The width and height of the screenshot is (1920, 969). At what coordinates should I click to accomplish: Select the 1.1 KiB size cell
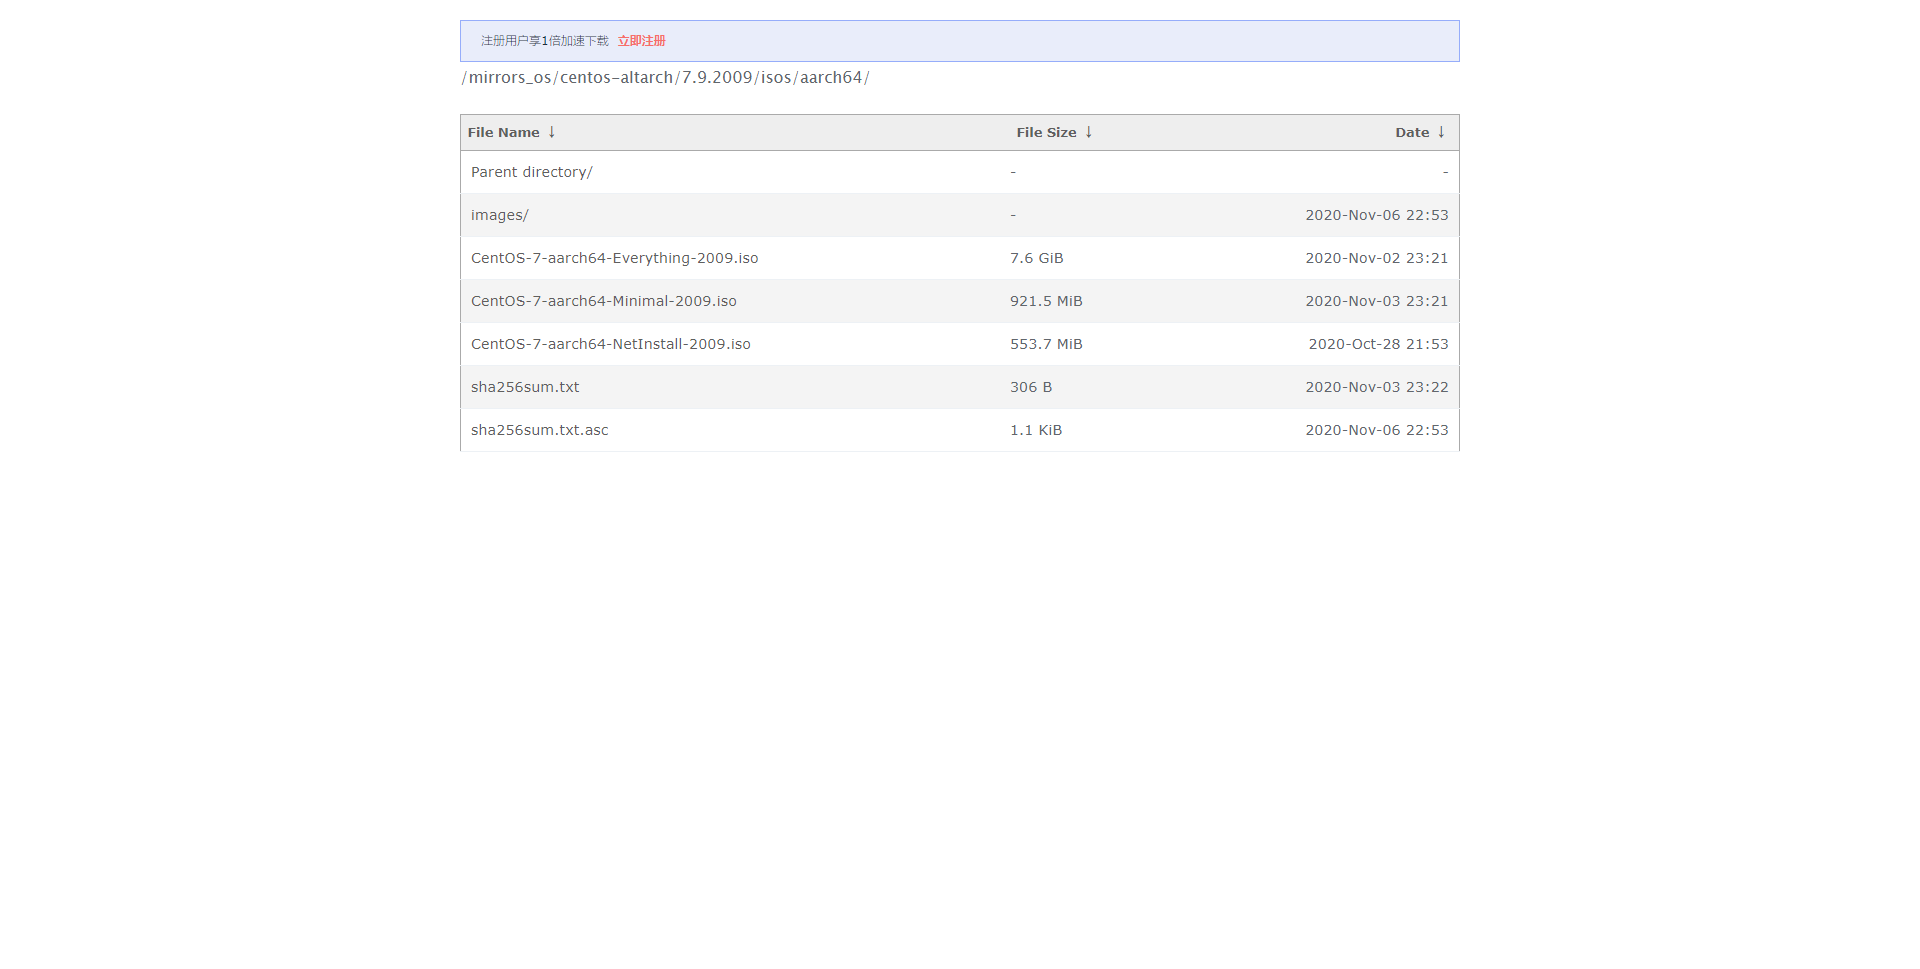1036,430
